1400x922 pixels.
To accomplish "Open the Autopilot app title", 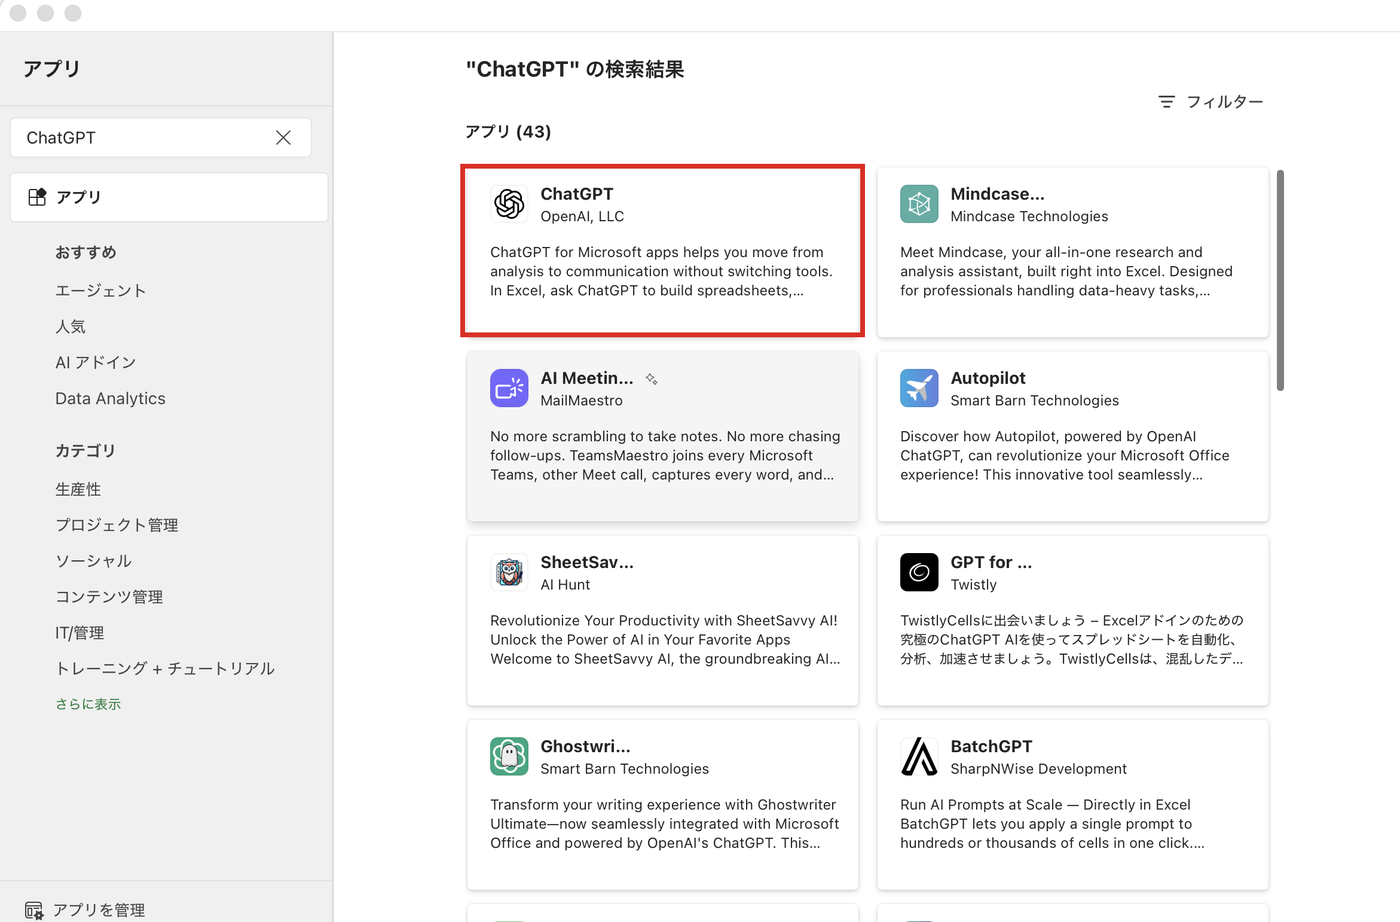I will [x=988, y=378].
